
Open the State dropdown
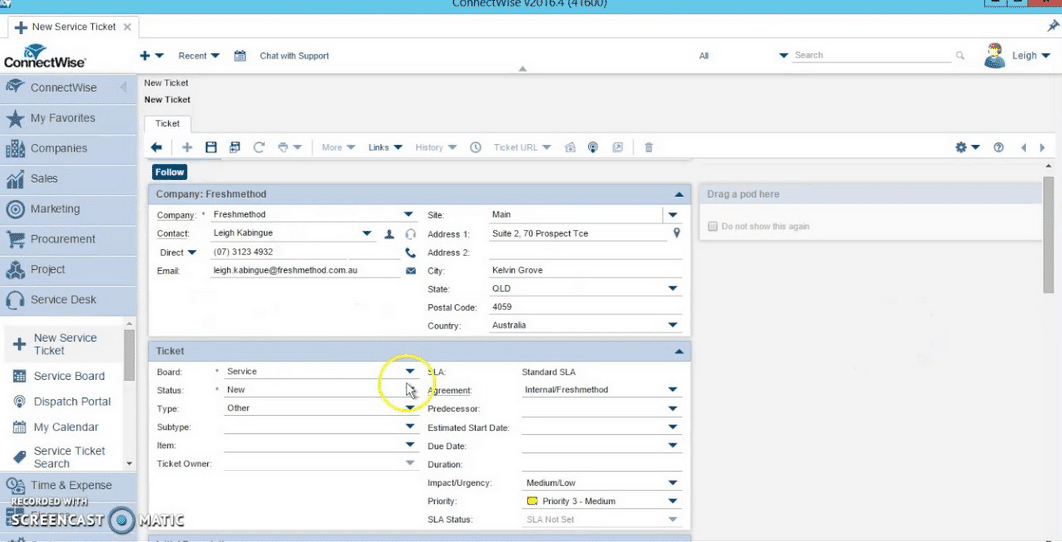[x=673, y=289]
